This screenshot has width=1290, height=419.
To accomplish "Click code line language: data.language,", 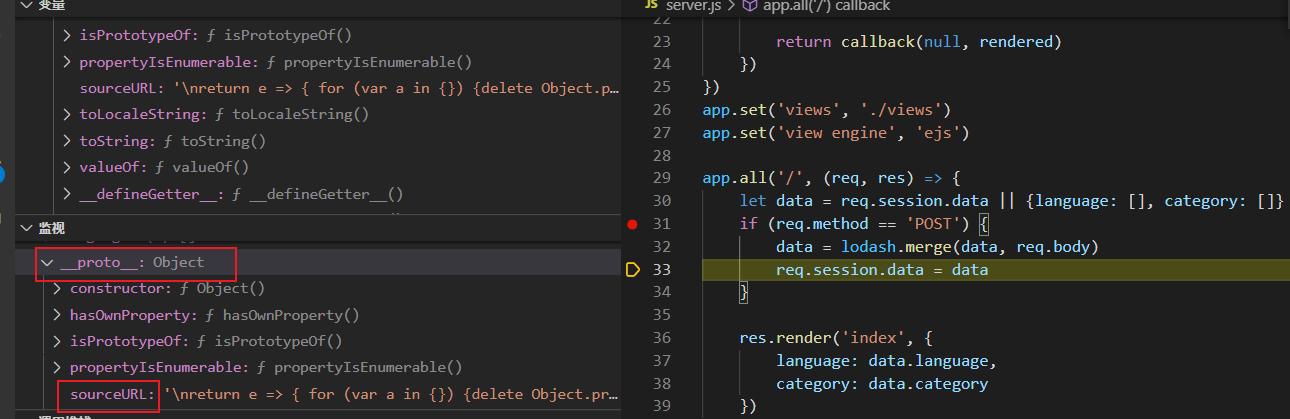I will pyautogui.click(x=886, y=361).
